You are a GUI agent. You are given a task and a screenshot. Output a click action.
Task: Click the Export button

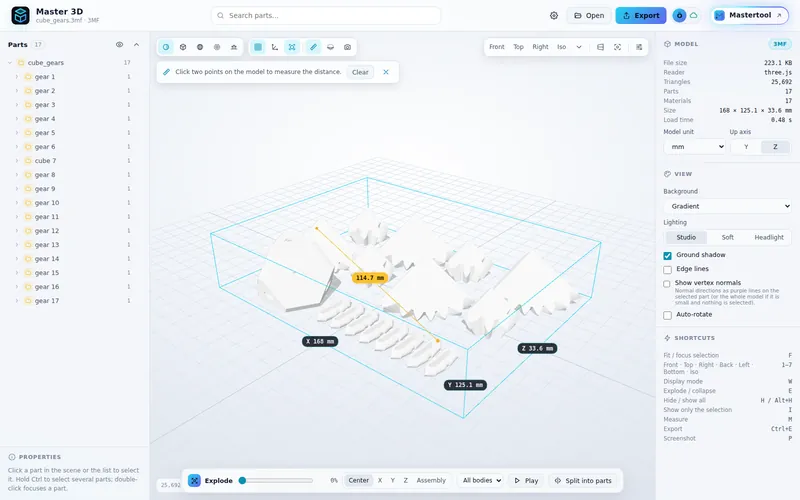pos(641,15)
